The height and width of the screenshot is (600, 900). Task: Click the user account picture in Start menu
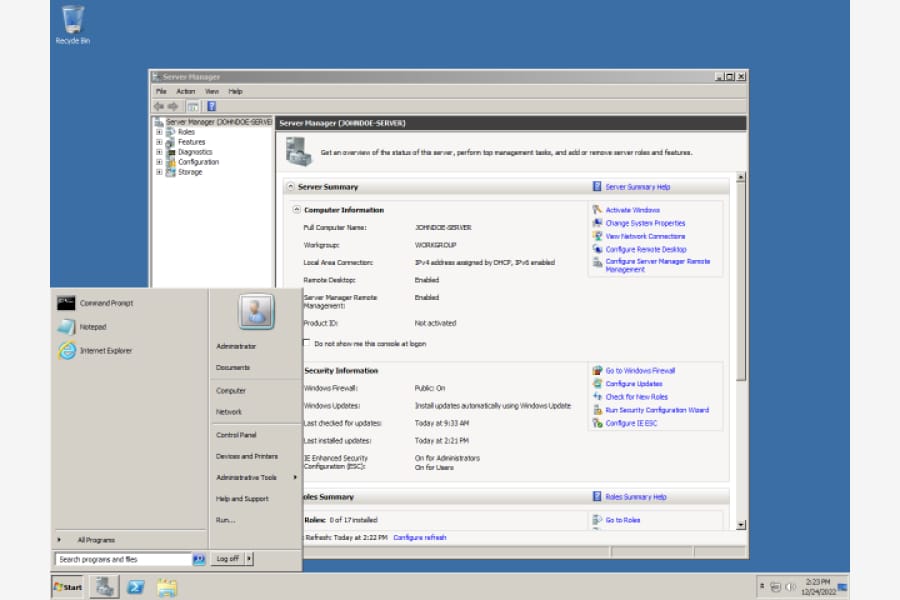pyautogui.click(x=256, y=312)
